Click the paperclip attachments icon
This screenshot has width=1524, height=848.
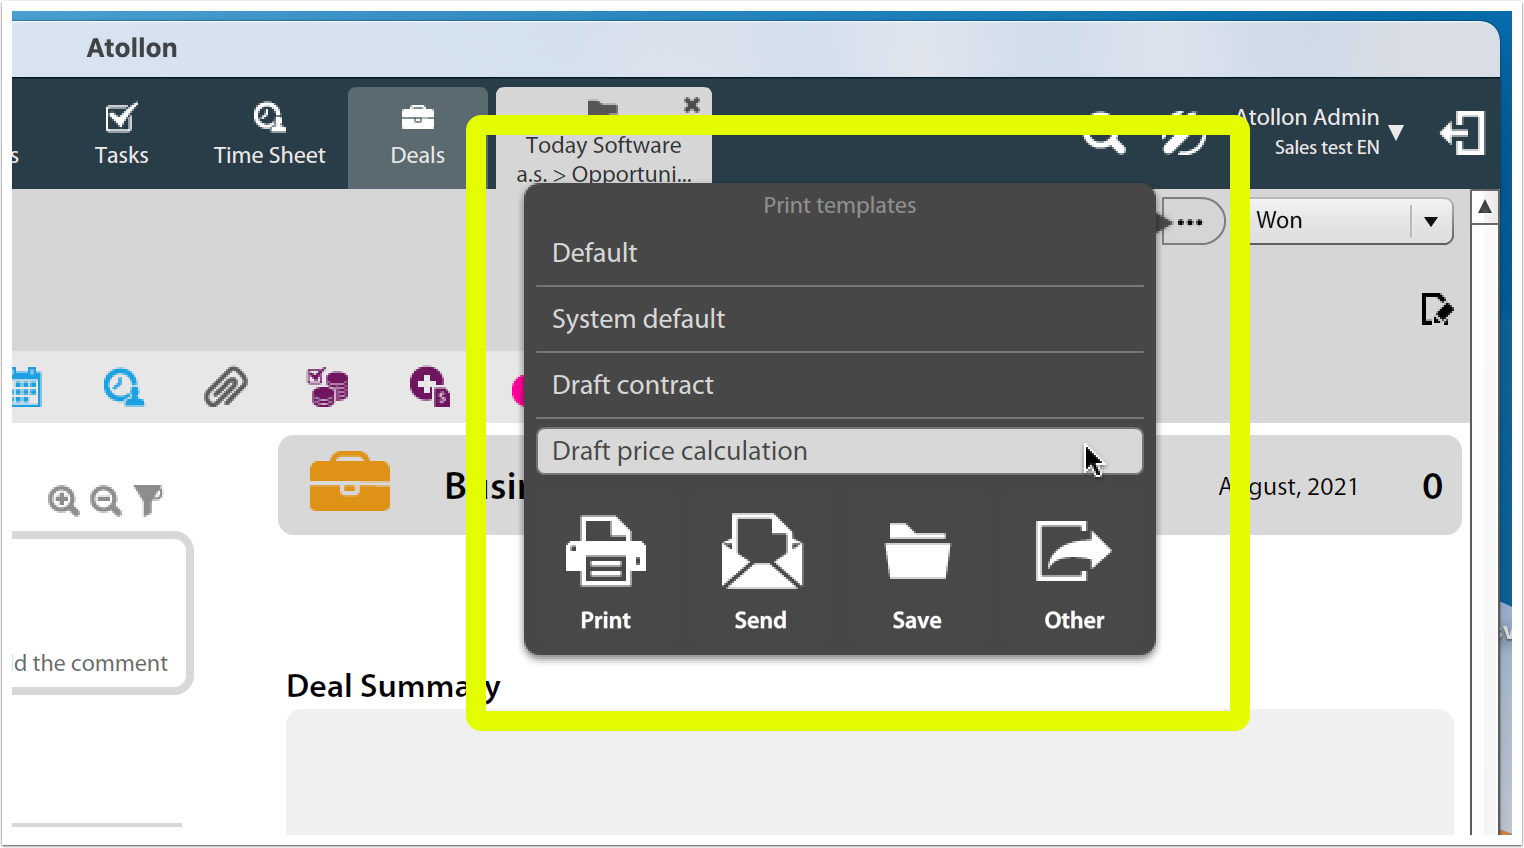point(226,387)
